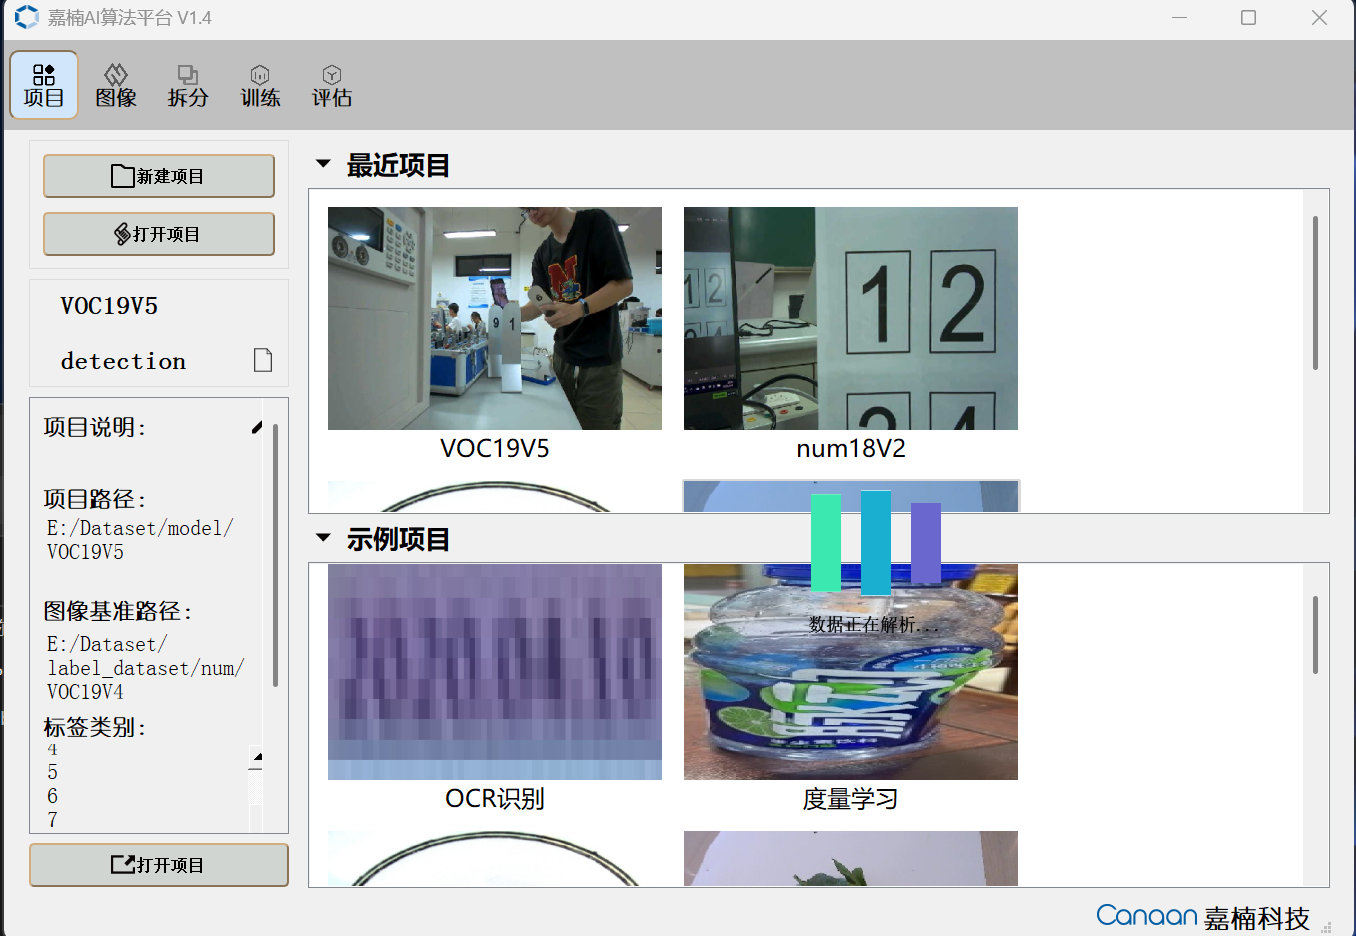Image resolution: width=1356 pixels, height=936 pixels.
Task: Open the 训练 (Training) module icon
Action: click(259, 84)
